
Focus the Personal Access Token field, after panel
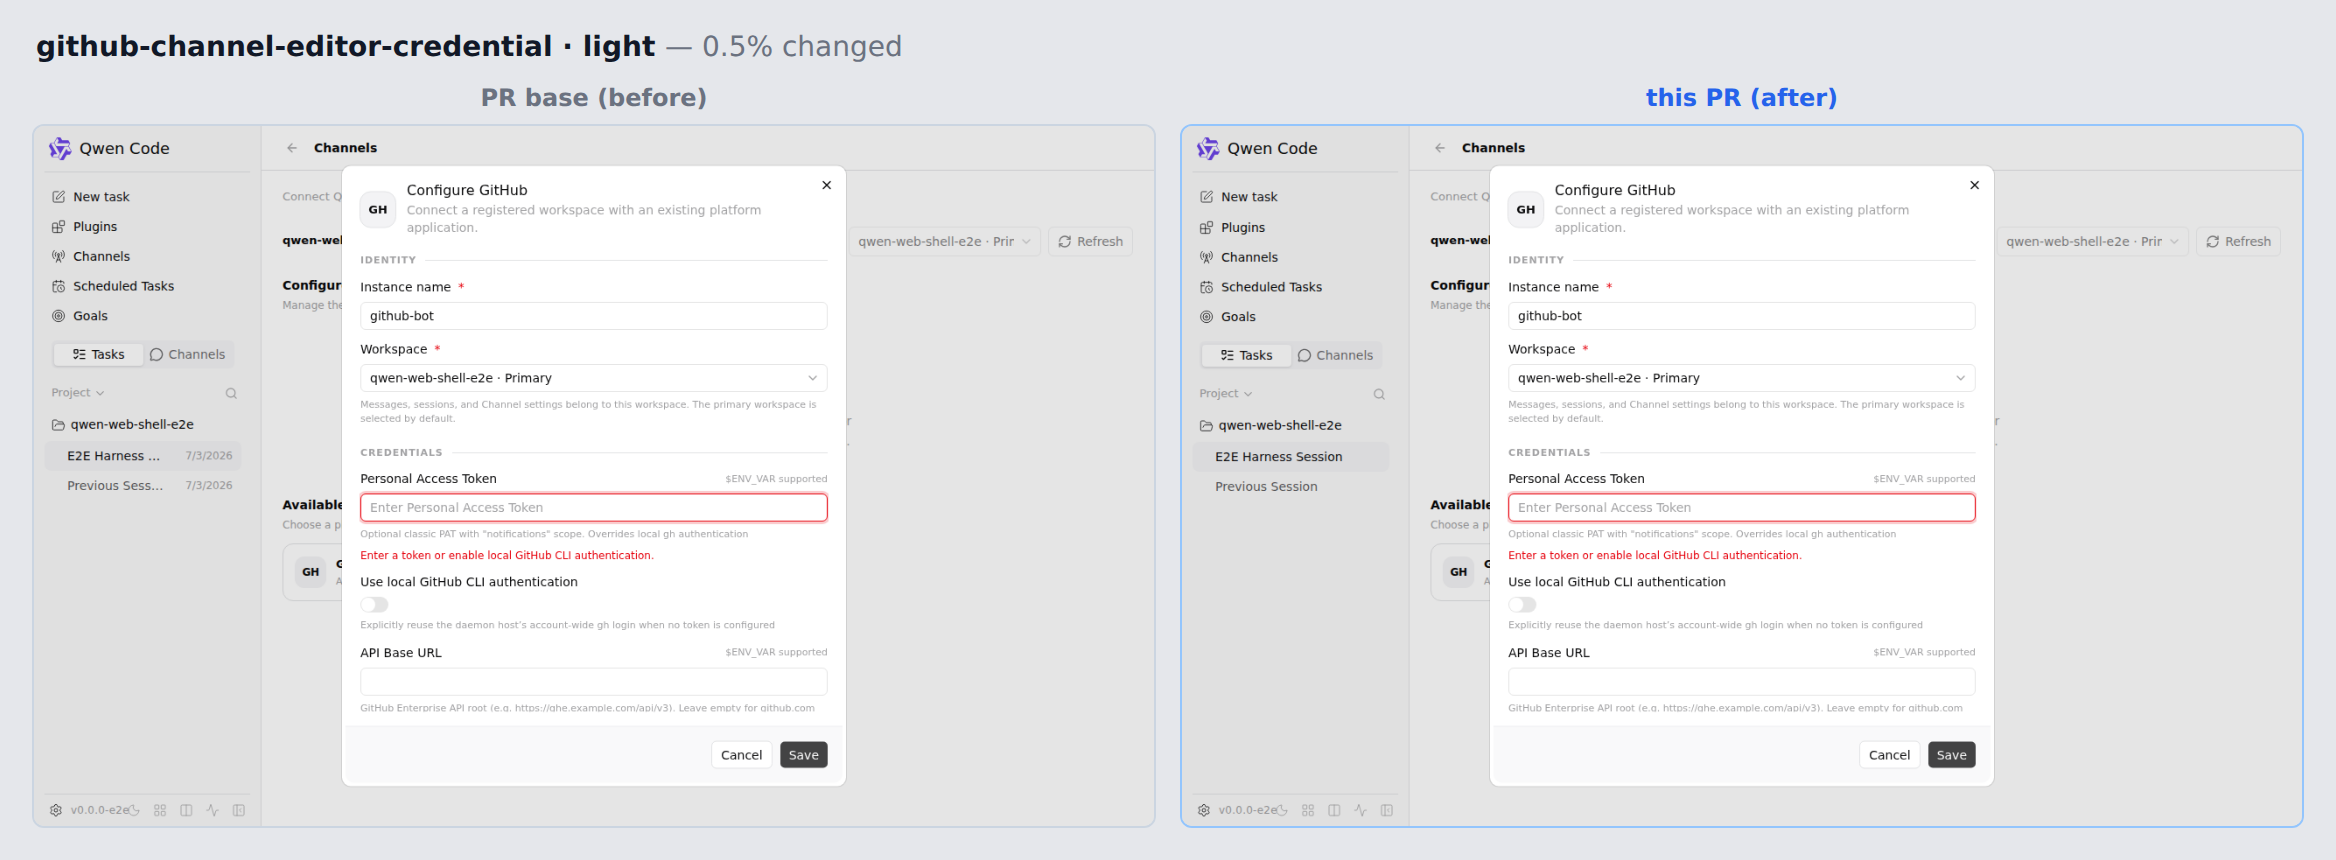click(1742, 508)
